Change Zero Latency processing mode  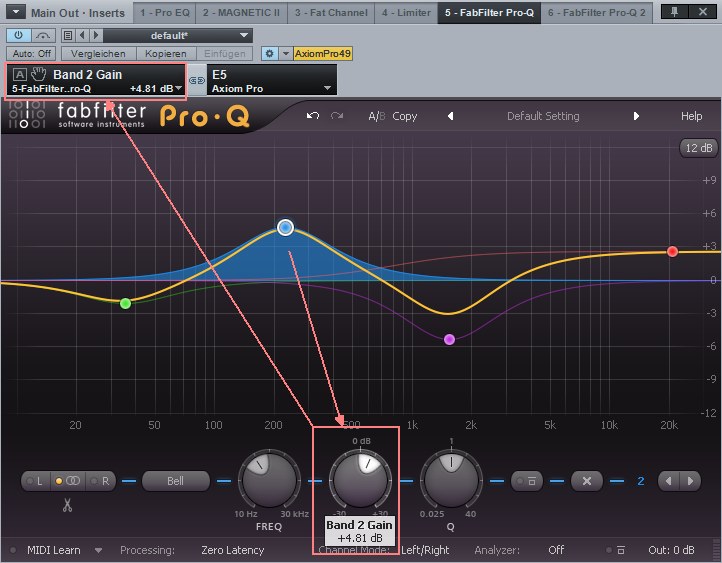pyautogui.click(x=233, y=550)
